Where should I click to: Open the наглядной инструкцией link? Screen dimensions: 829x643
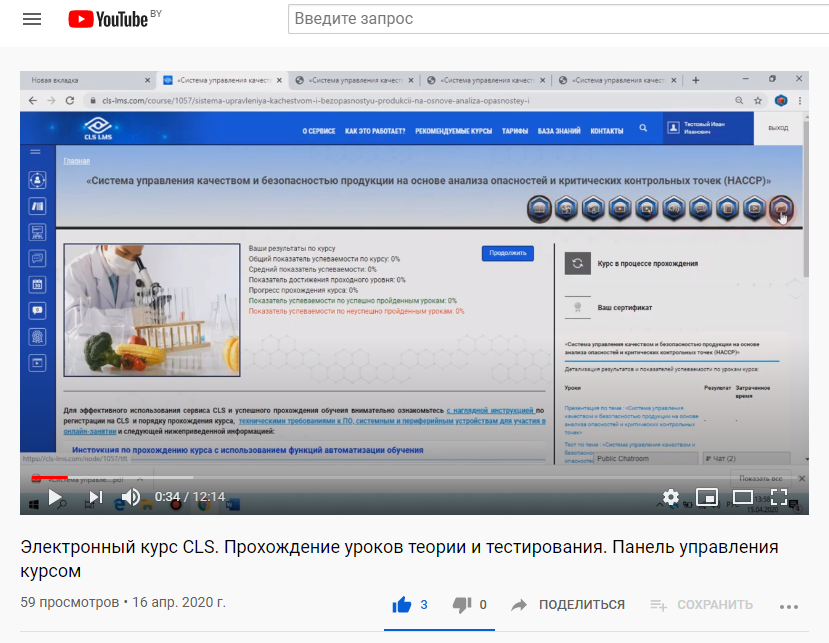490,410
